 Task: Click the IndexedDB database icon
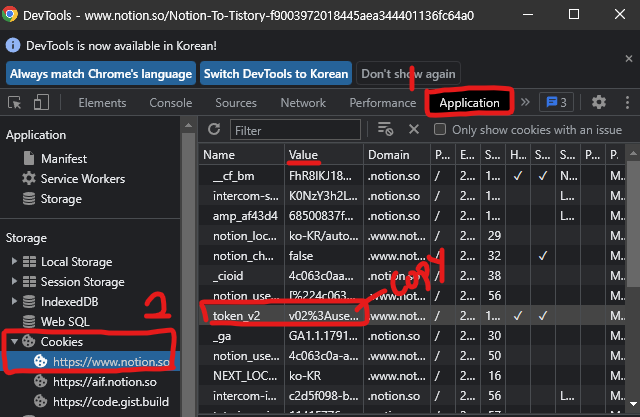(29, 302)
